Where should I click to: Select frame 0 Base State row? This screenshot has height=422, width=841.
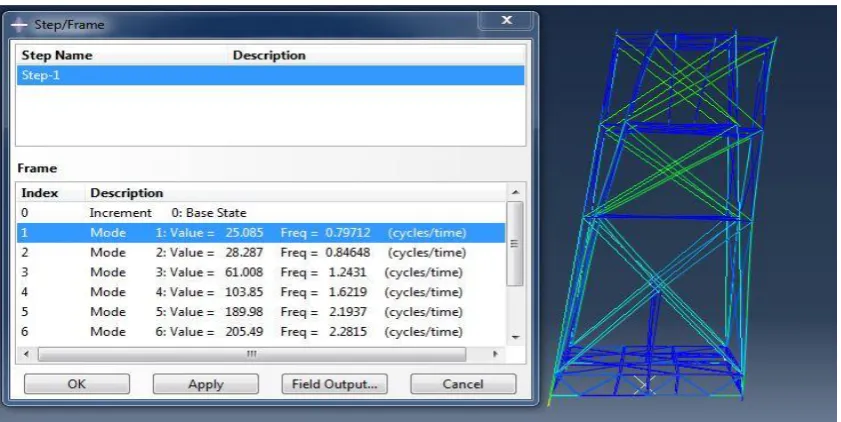coord(261,213)
